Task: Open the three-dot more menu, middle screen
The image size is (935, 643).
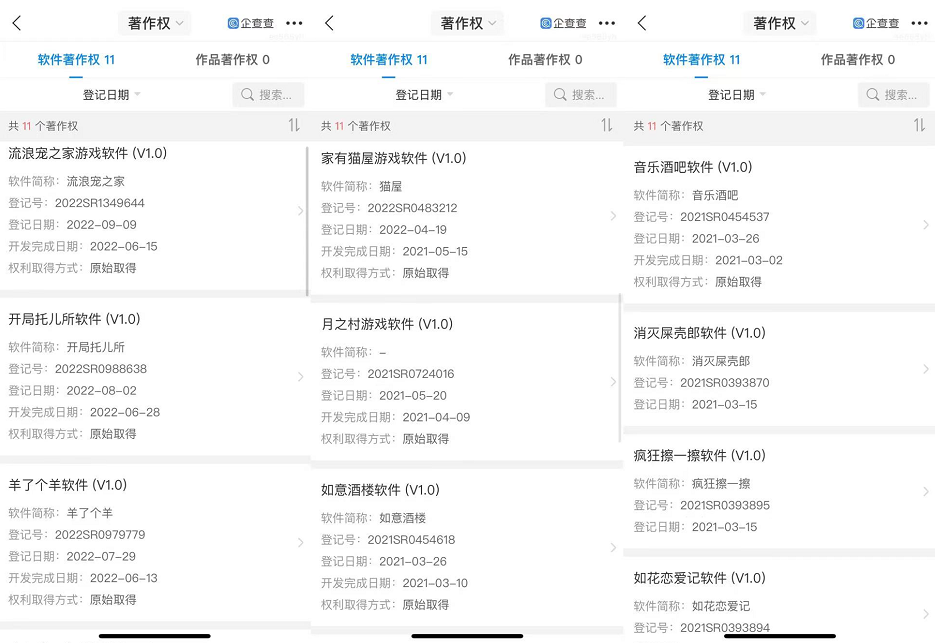Action: (x=606, y=23)
